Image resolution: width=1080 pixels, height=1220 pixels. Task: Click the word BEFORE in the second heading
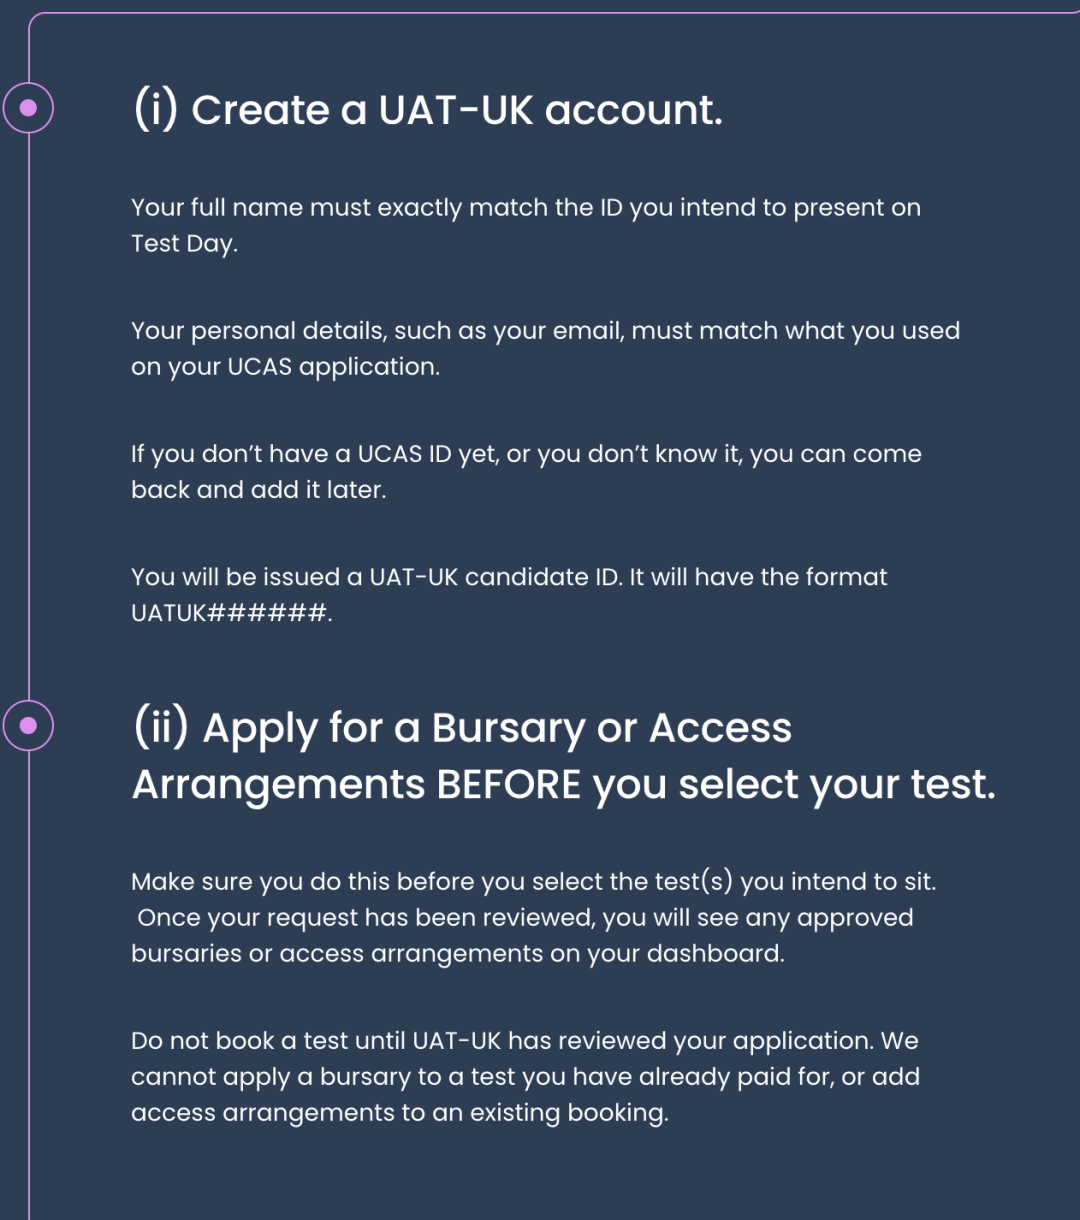509,785
